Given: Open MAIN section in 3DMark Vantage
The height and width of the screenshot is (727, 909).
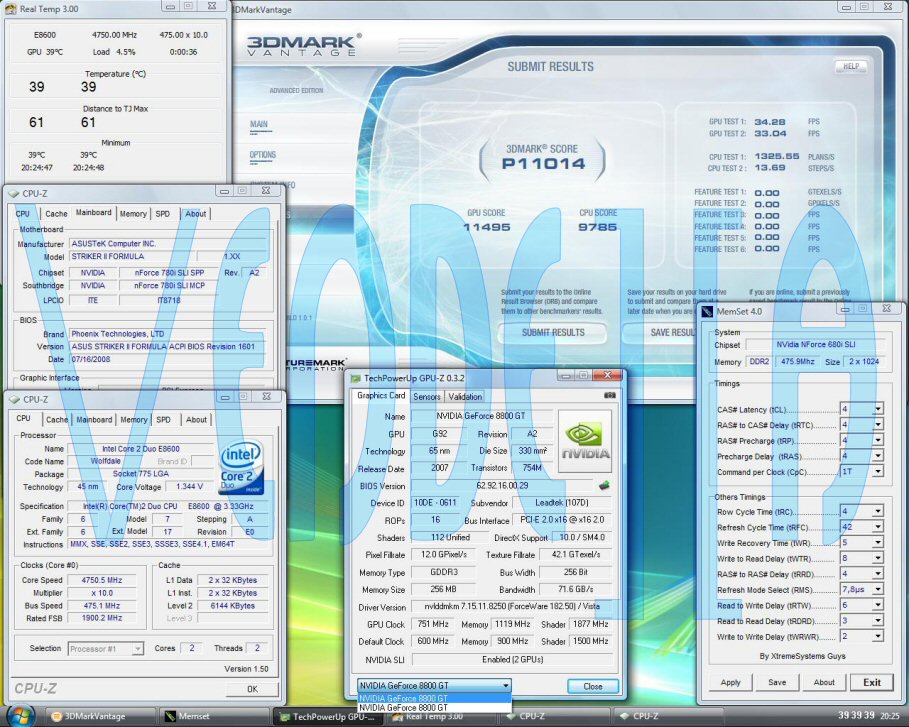Looking at the screenshot, I should (259, 124).
